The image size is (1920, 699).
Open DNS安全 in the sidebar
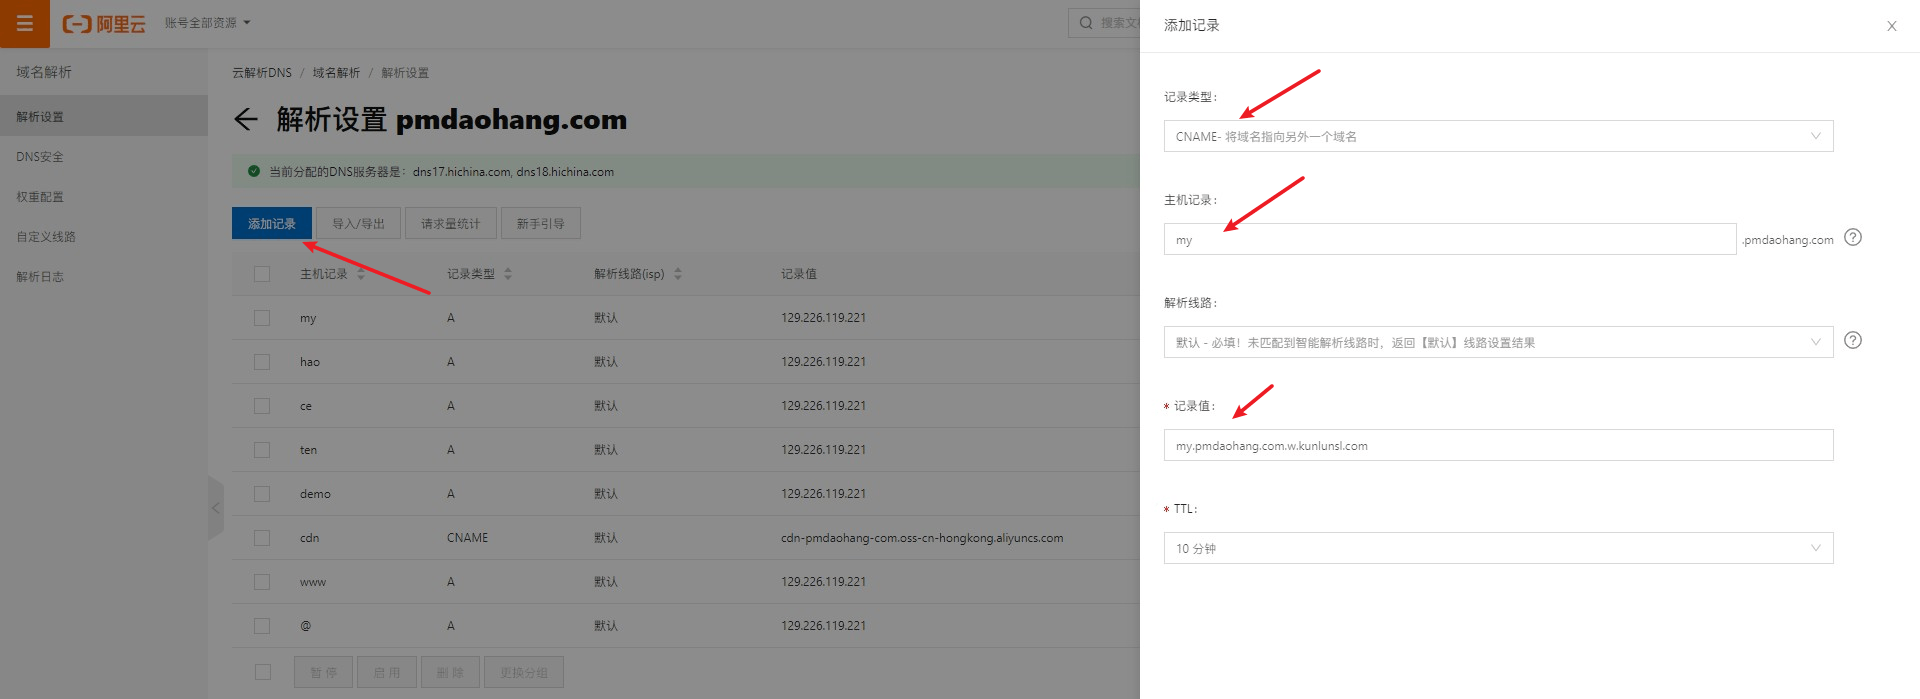tap(104, 157)
